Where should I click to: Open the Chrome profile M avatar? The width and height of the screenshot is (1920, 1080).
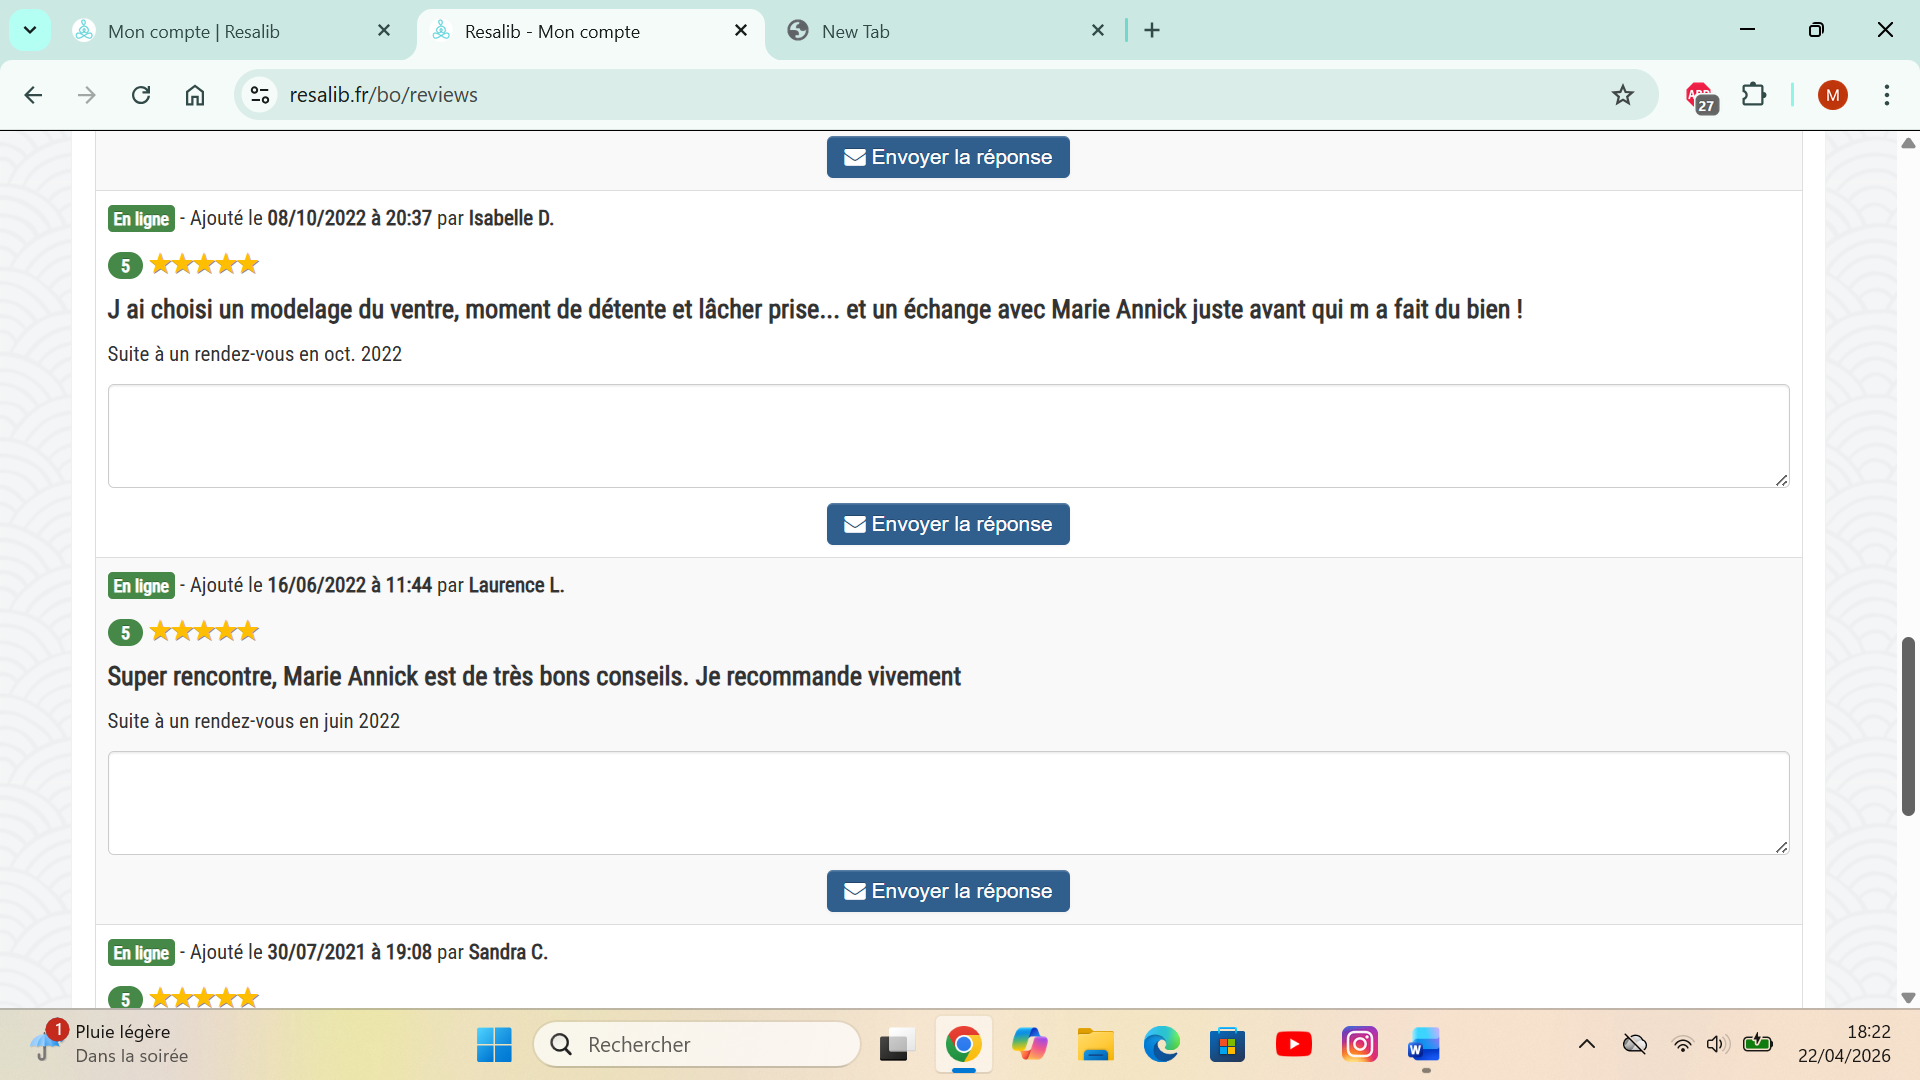(x=1832, y=95)
